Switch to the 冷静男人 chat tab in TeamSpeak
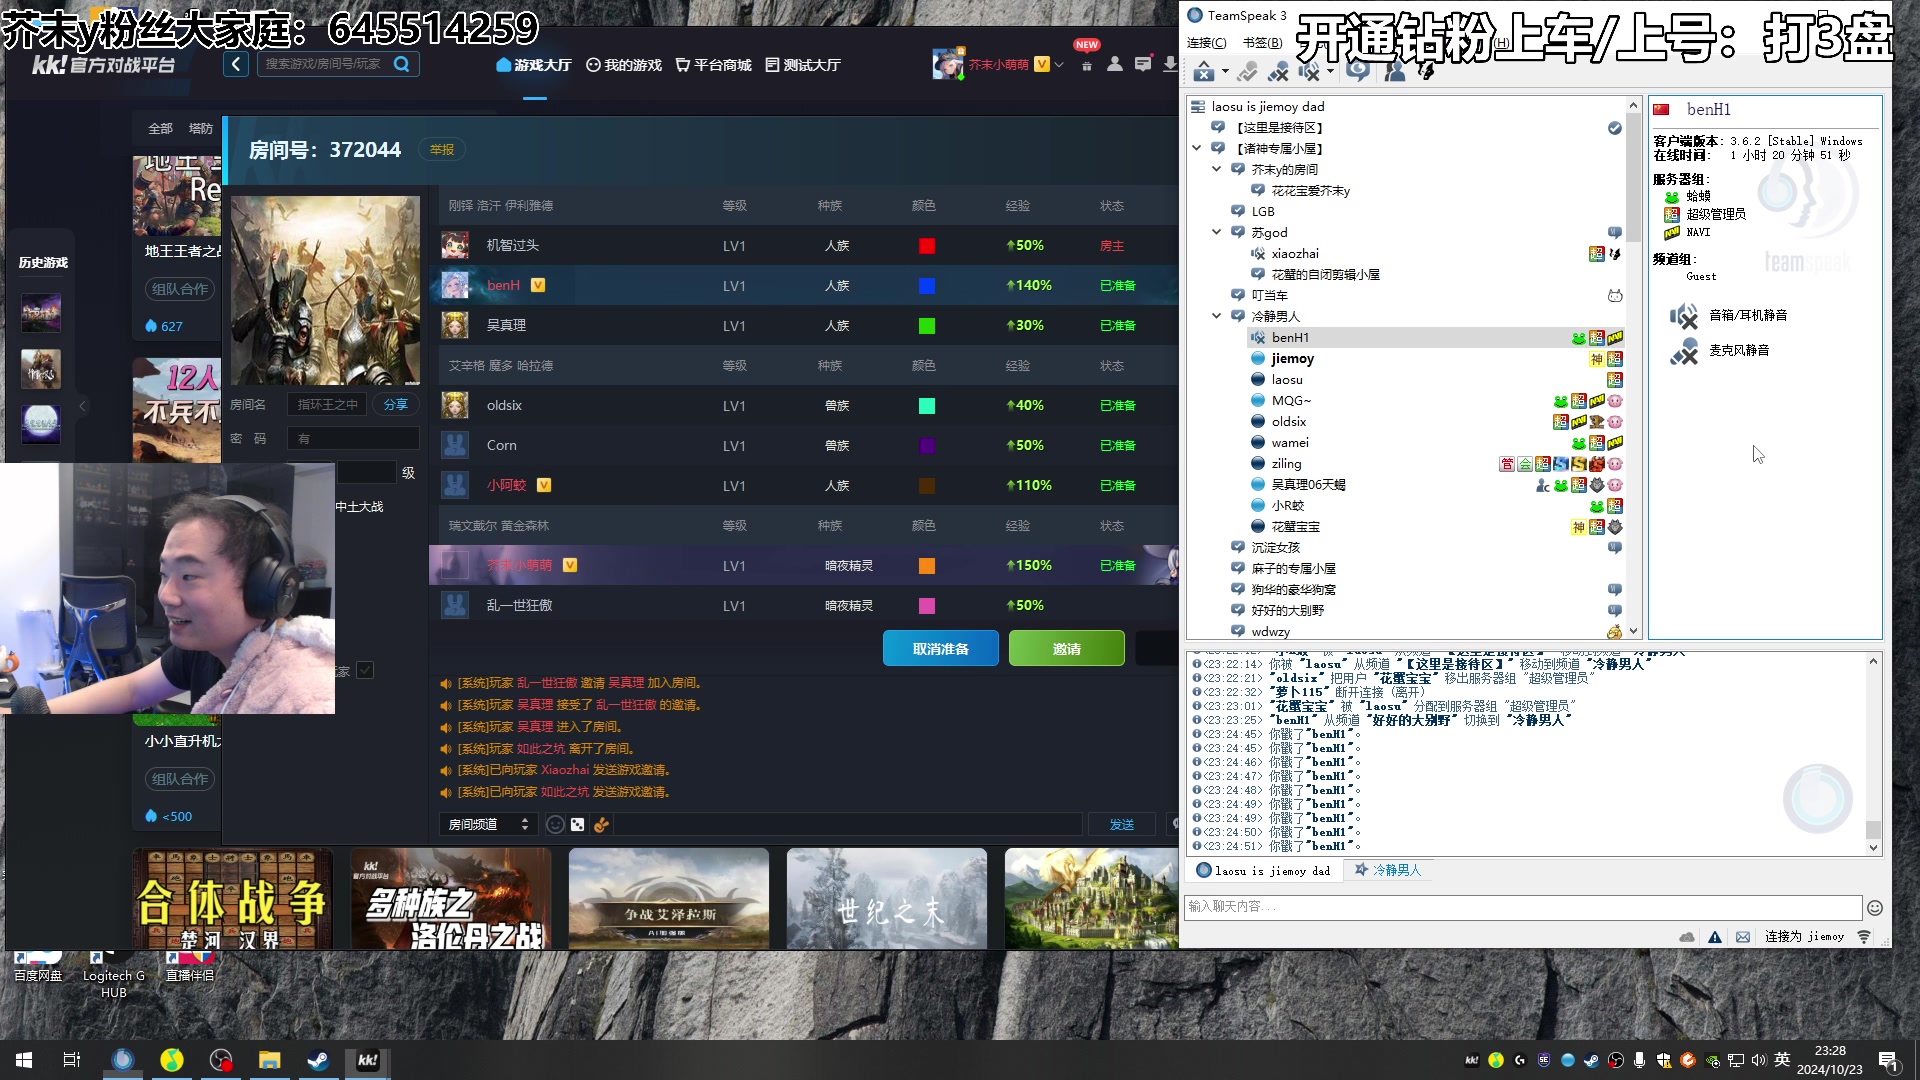This screenshot has height=1080, width=1920. tap(1388, 870)
